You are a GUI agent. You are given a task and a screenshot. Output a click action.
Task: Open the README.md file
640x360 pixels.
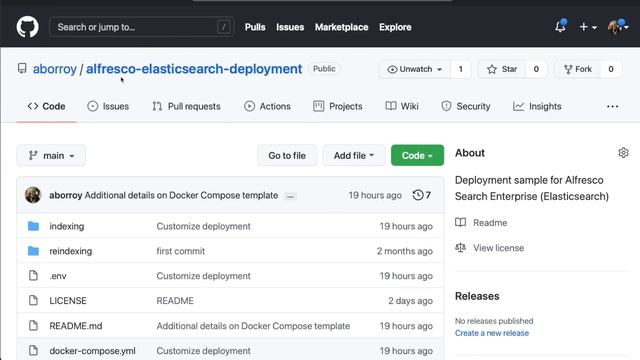(x=76, y=326)
